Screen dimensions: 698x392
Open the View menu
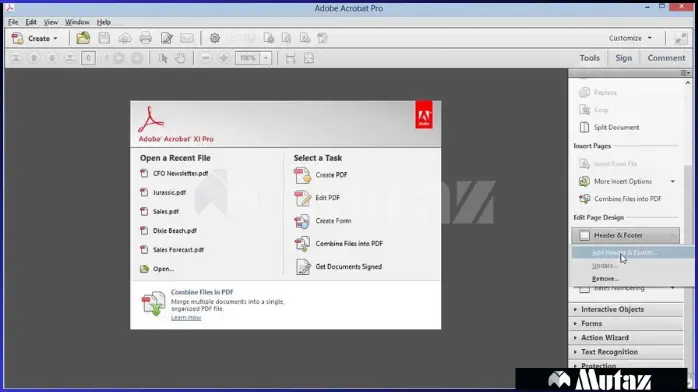point(51,22)
